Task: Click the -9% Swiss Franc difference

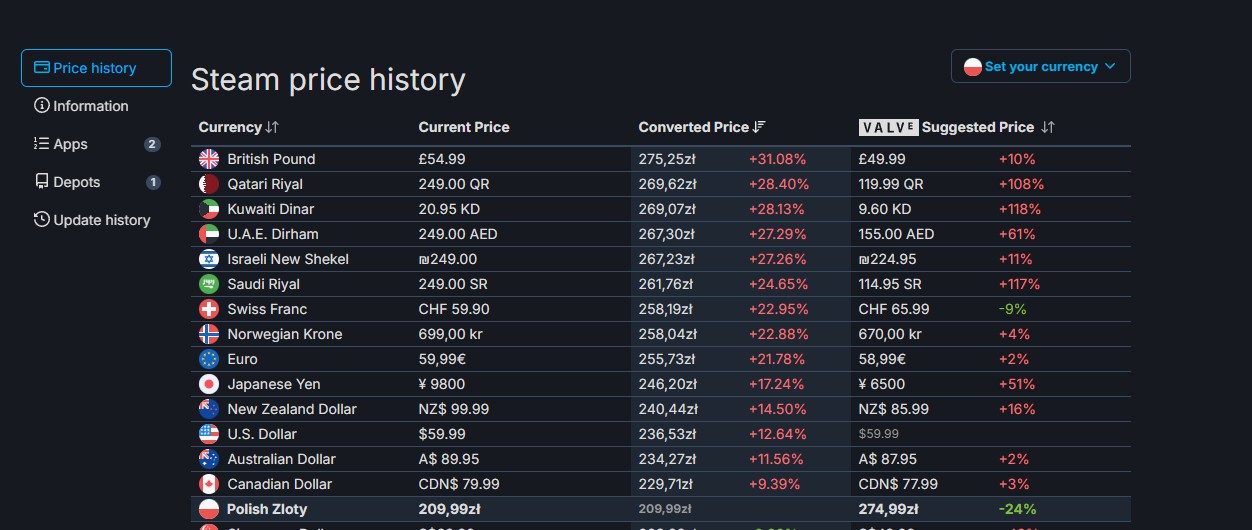Action: pyautogui.click(x=1013, y=309)
